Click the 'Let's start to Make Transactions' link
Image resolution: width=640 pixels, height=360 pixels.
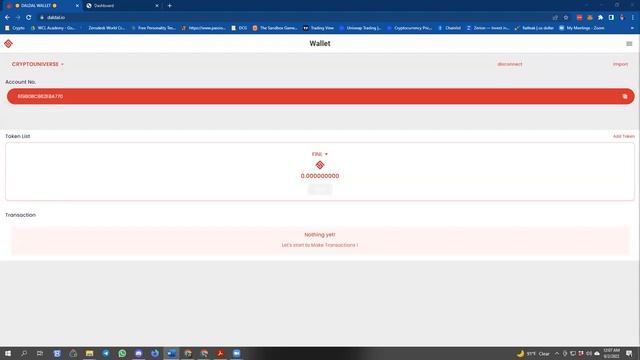tap(320, 245)
